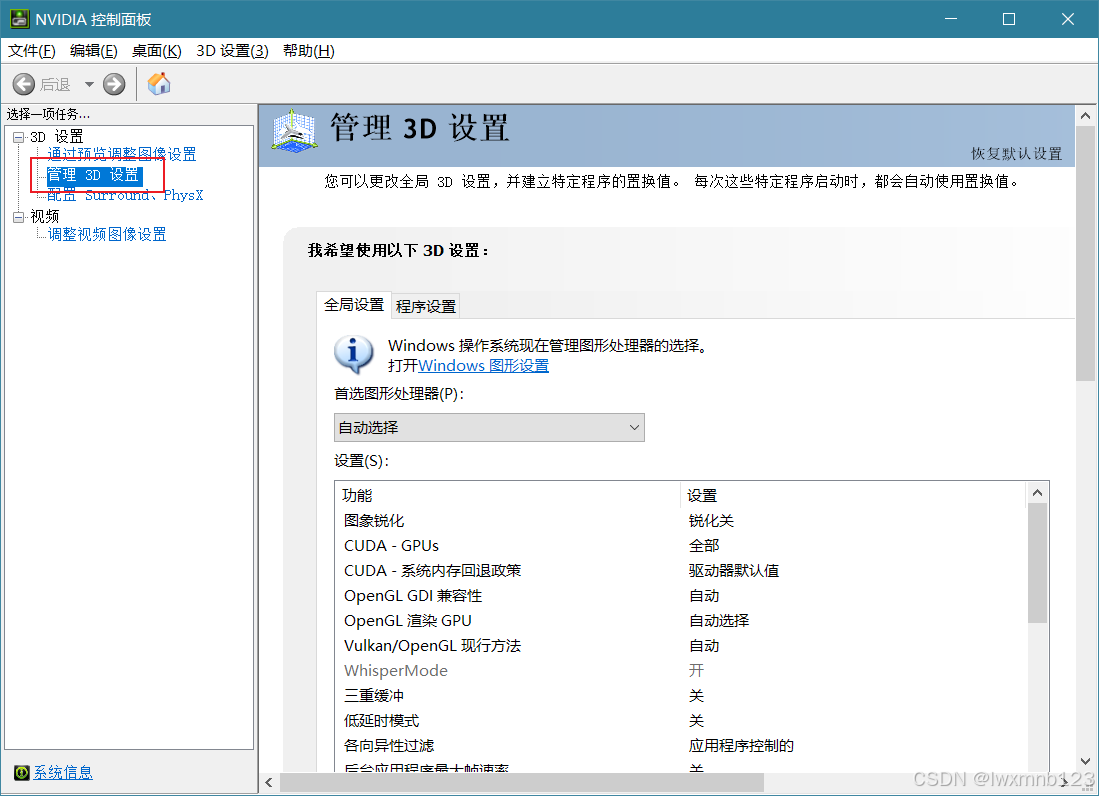The width and height of the screenshot is (1099, 796).
Task: Open the 自动选择 preferred GPU dropdown
Action: tap(489, 427)
